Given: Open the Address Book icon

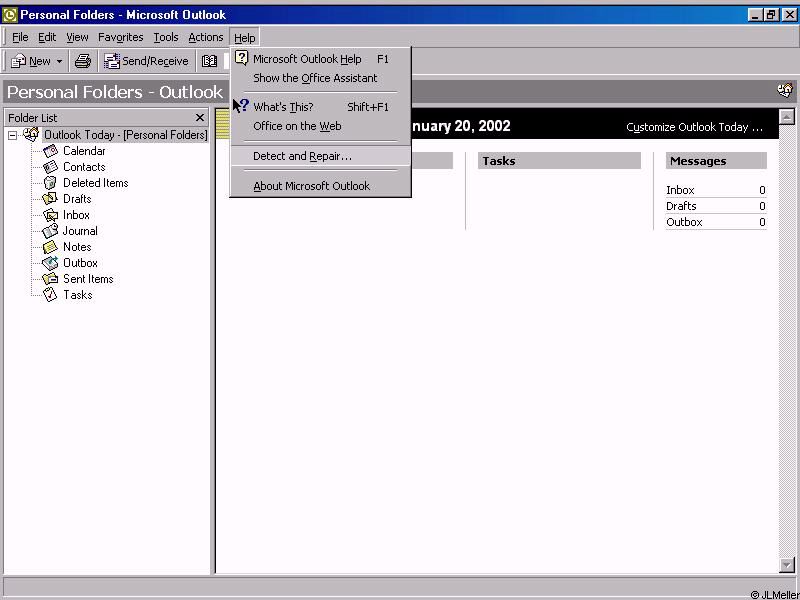Looking at the screenshot, I should (209, 61).
